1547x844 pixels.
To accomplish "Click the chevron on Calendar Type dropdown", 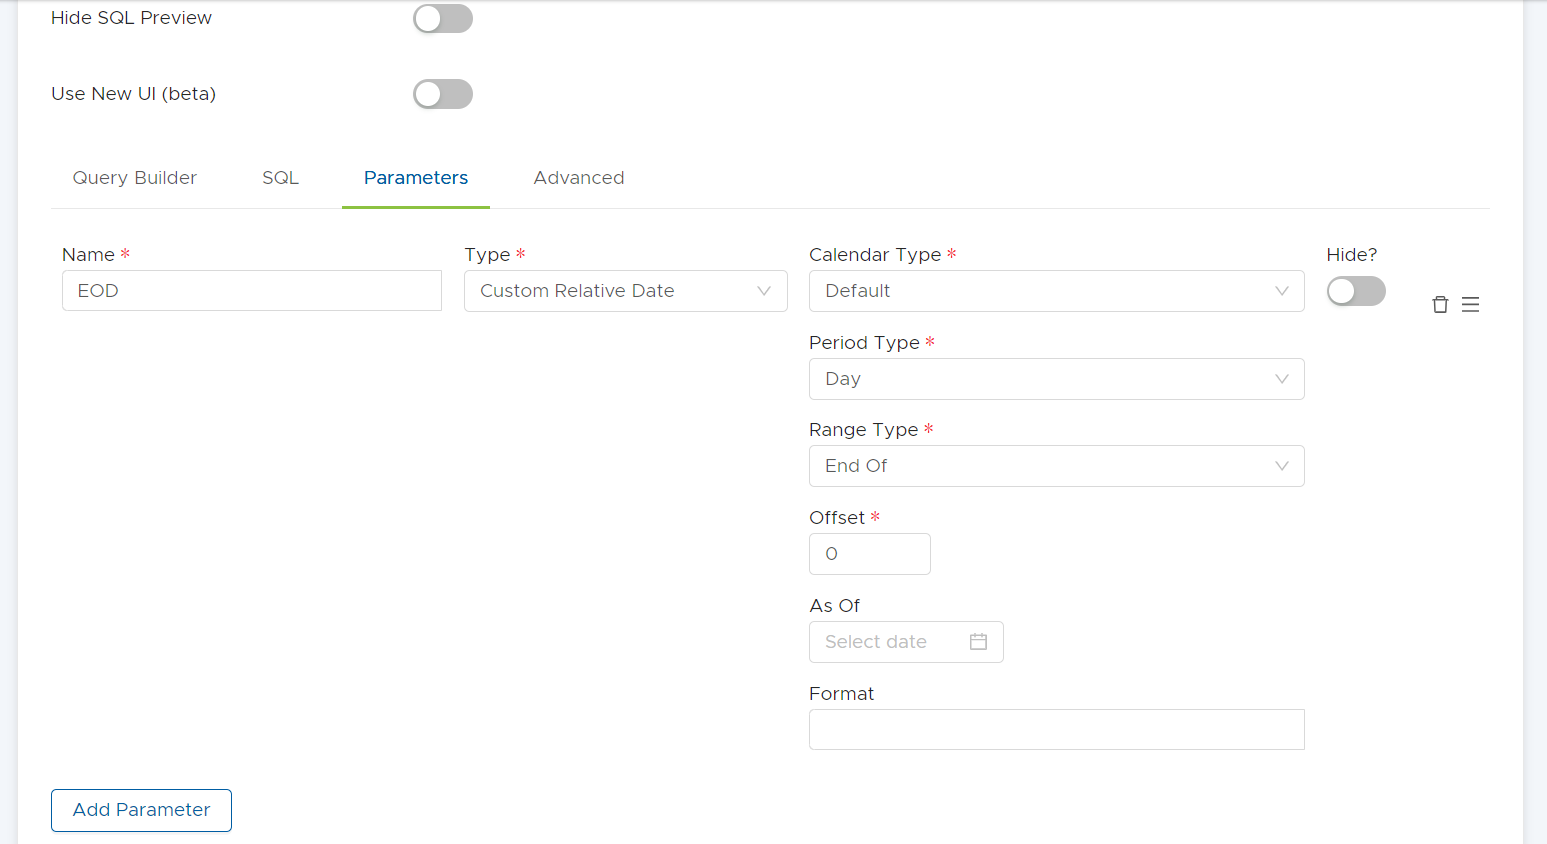I will click(x=1282, y=291).
